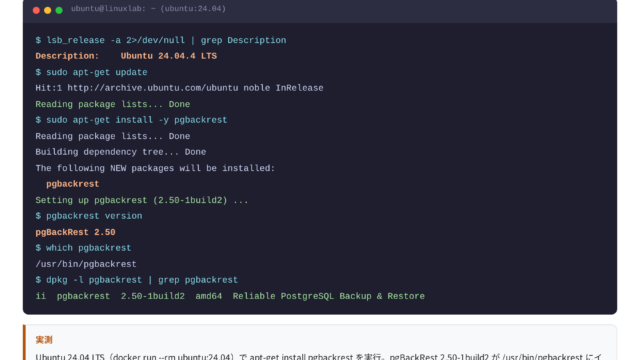Select the terminal title 'ubuntu@linuxlab: ~ (ubuntu:24.04)'

148,9
